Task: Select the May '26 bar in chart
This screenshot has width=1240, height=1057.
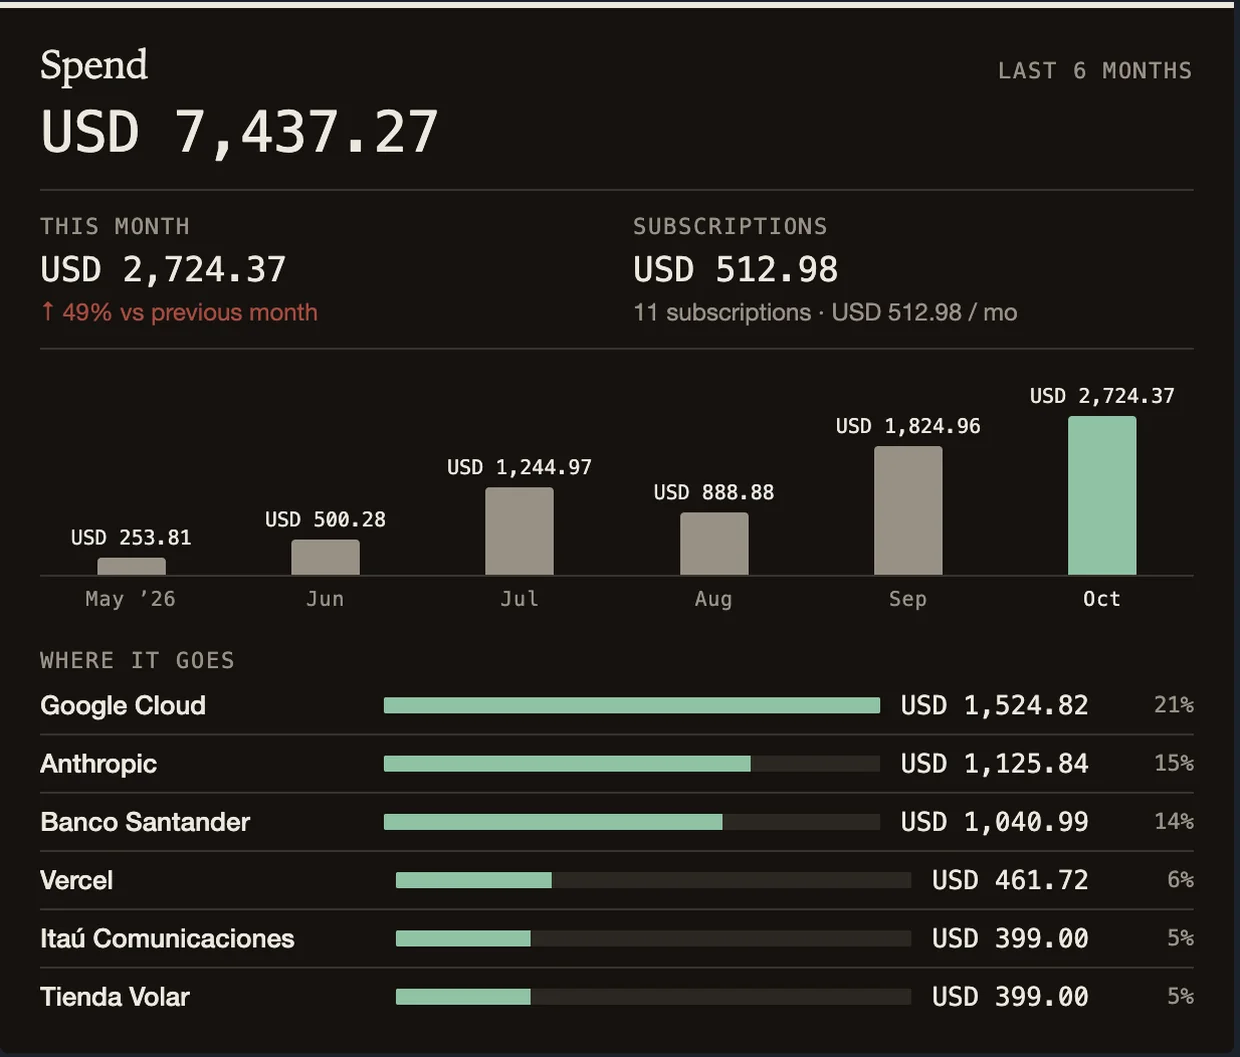Action: point(131,566)
